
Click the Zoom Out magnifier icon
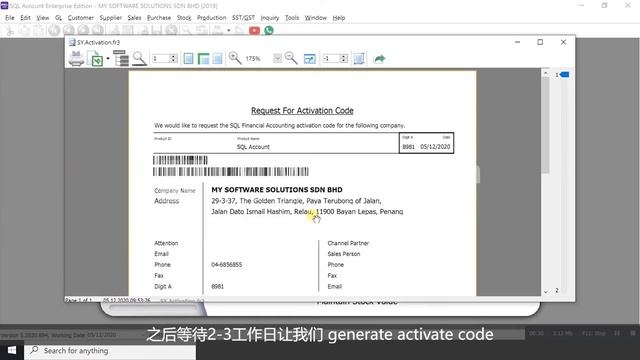click(291, 58)
